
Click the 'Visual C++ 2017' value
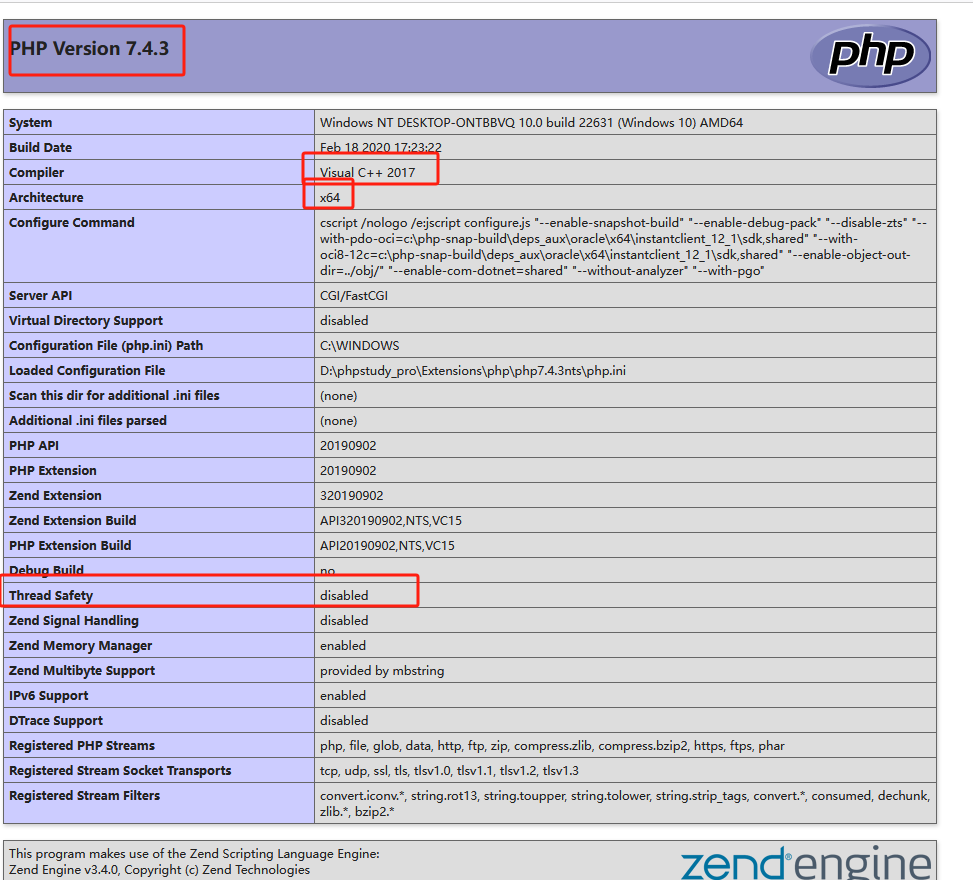(367, 173)
